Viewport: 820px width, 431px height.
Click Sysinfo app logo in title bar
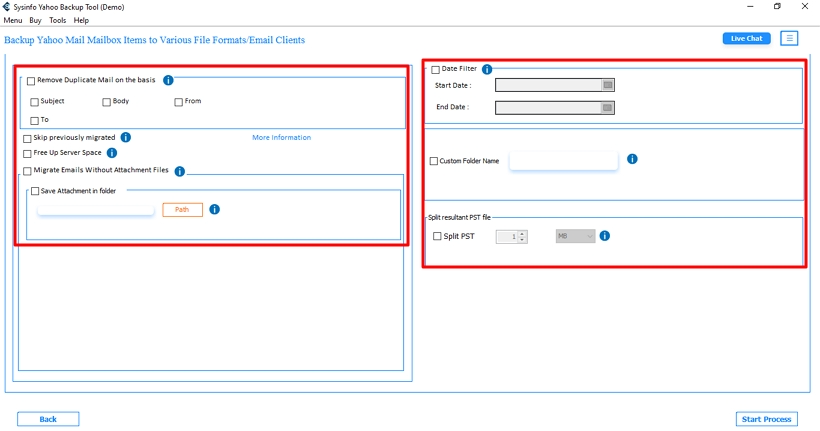coord(6,7)
